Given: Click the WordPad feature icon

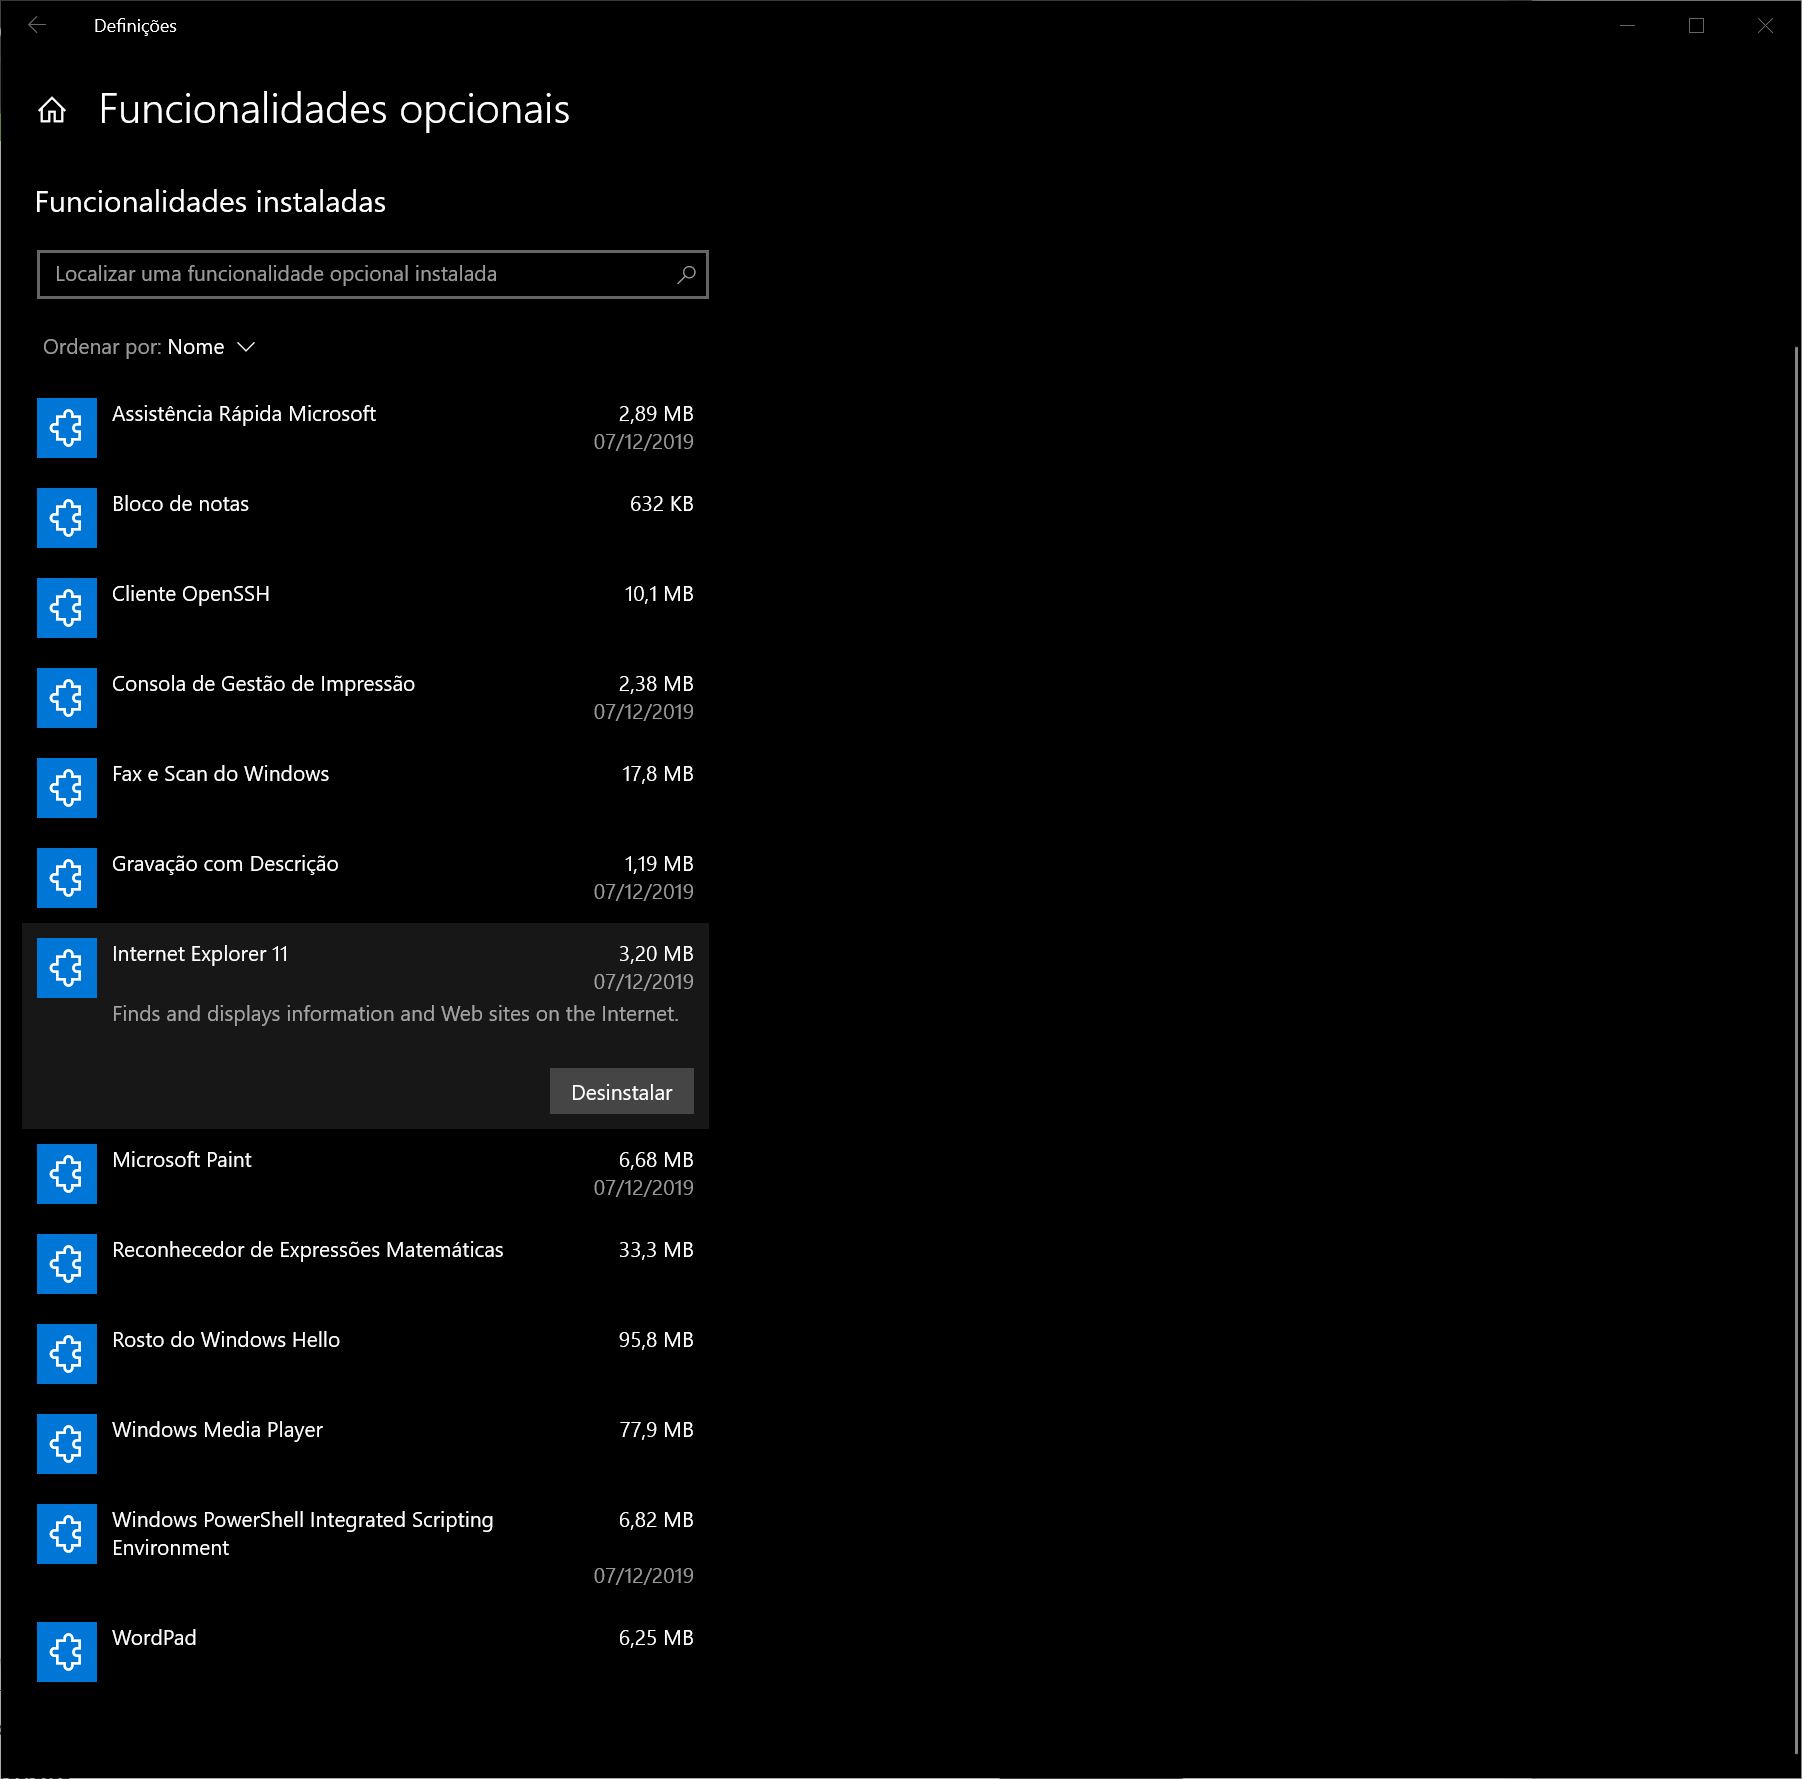Looking at the screenshot, I should 67,1652.
